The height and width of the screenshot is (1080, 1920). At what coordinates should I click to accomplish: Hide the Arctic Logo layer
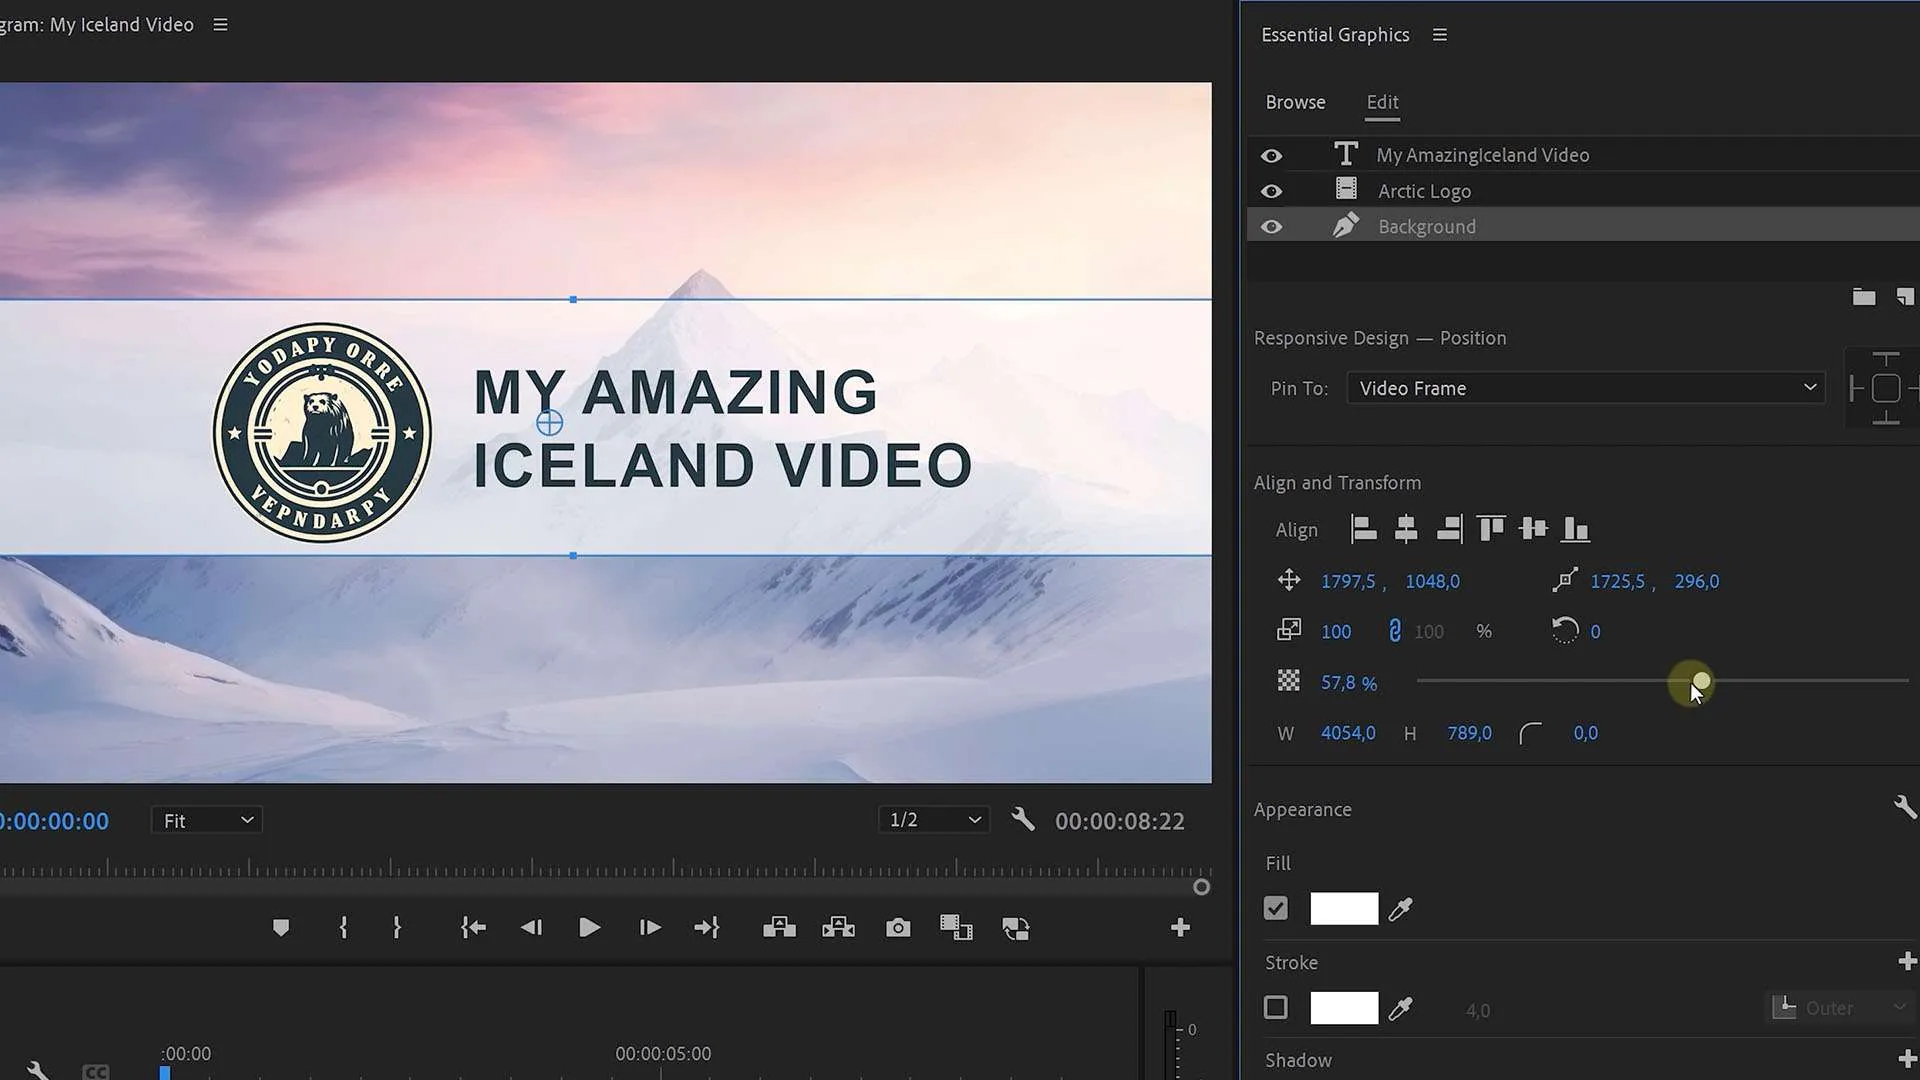point(1271,191)
